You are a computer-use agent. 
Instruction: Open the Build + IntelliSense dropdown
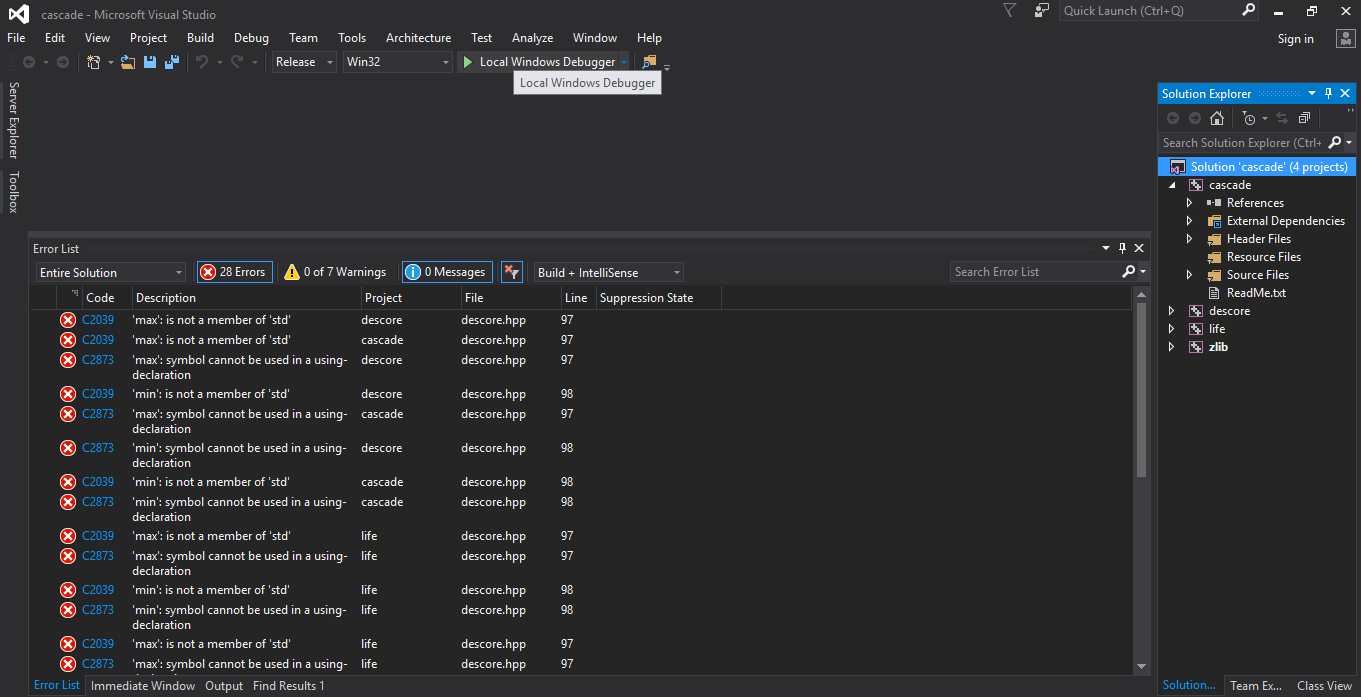[608, 272]
